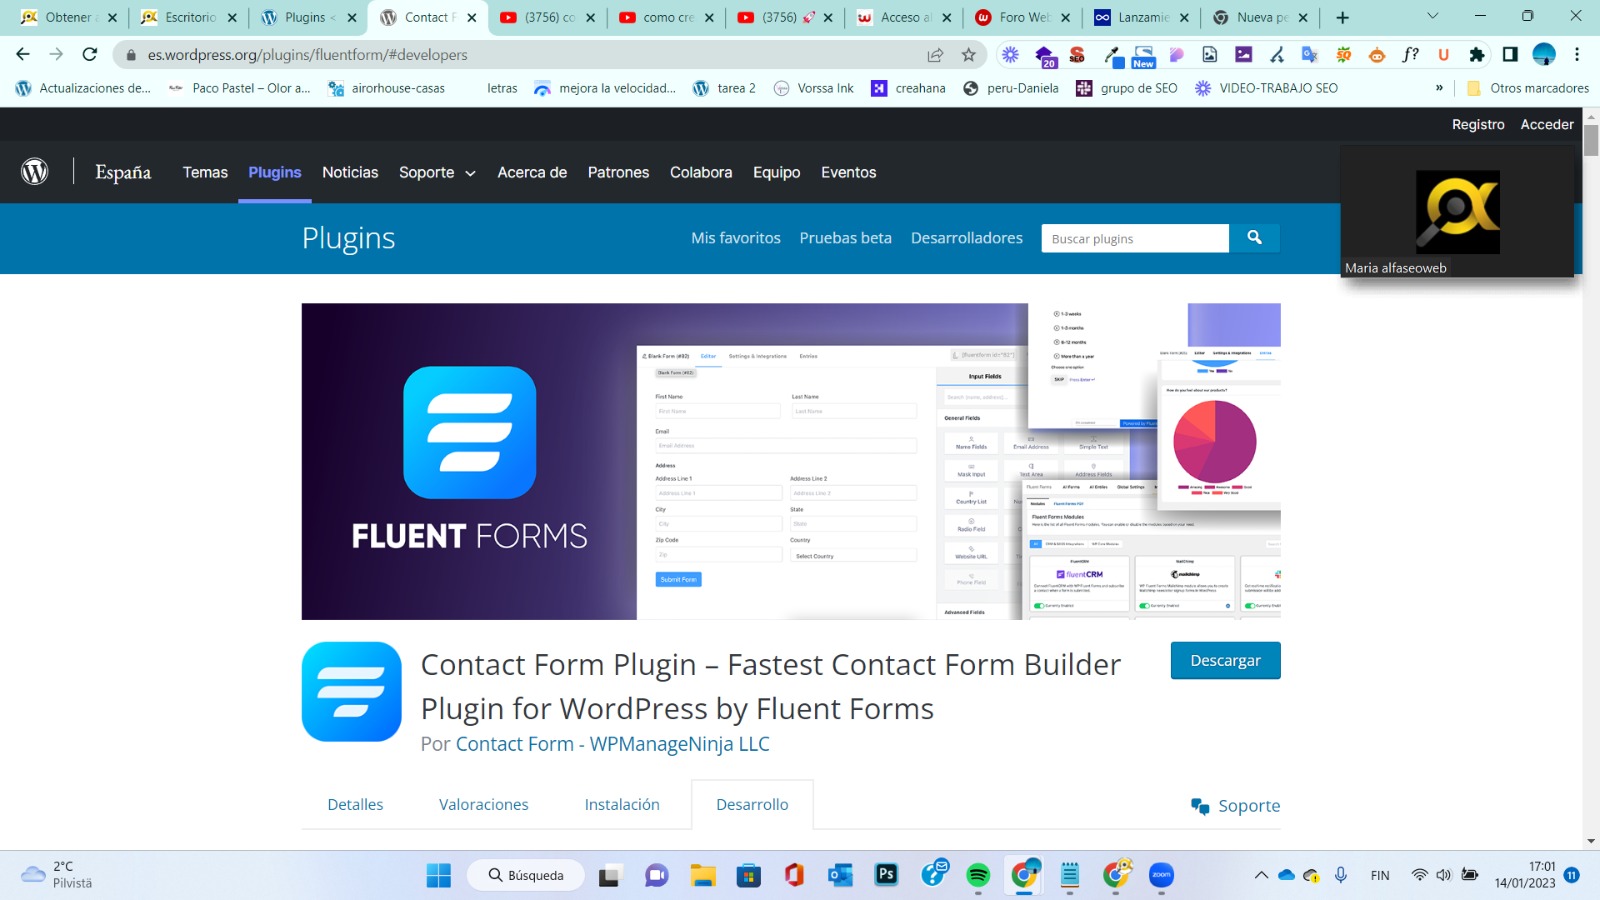
Task: Open the Plugins menu item in the navigation
Action: (x=275, y=172)
